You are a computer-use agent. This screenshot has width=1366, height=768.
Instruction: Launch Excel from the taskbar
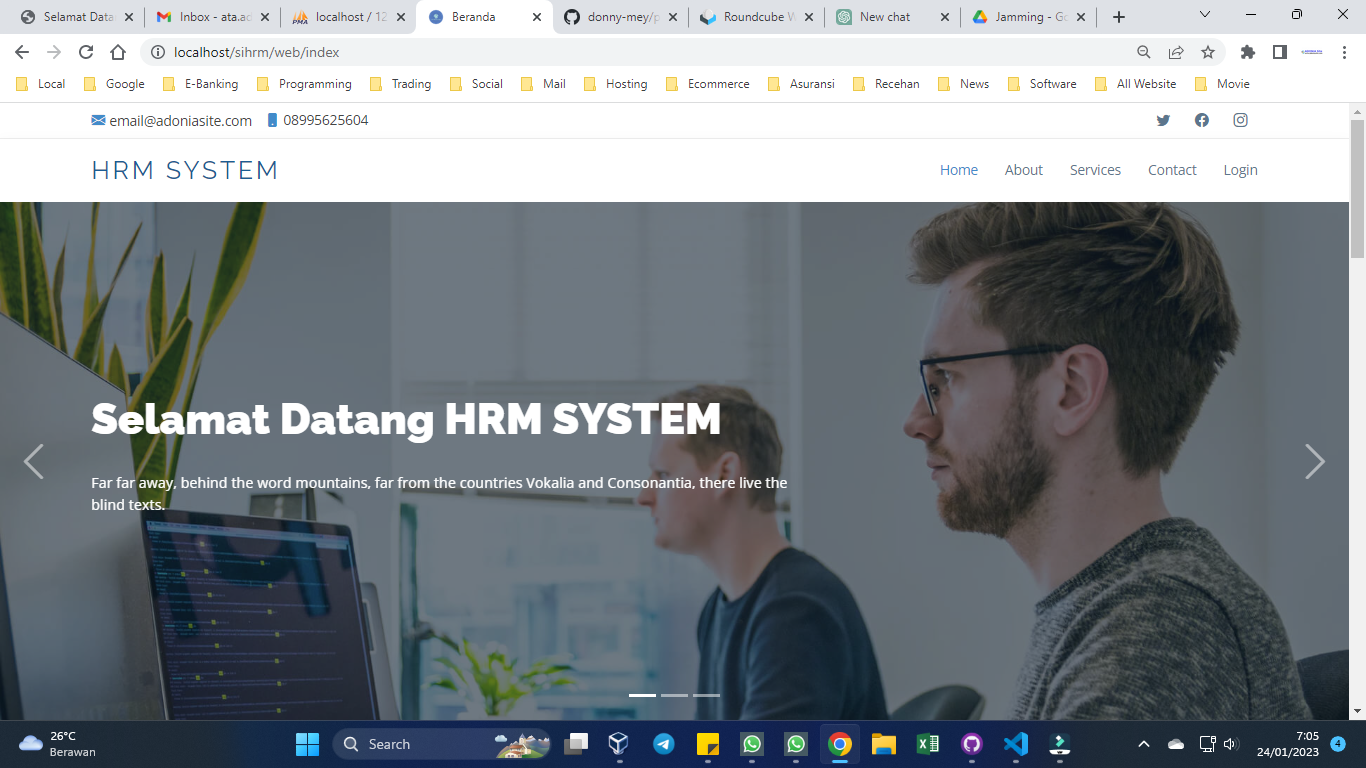pyautogui.click(x=927, y=744)
